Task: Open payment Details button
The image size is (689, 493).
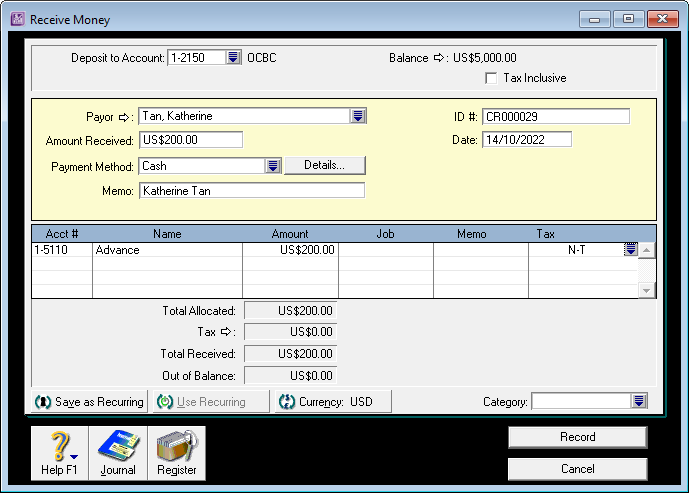Action: tap(325, 166)
